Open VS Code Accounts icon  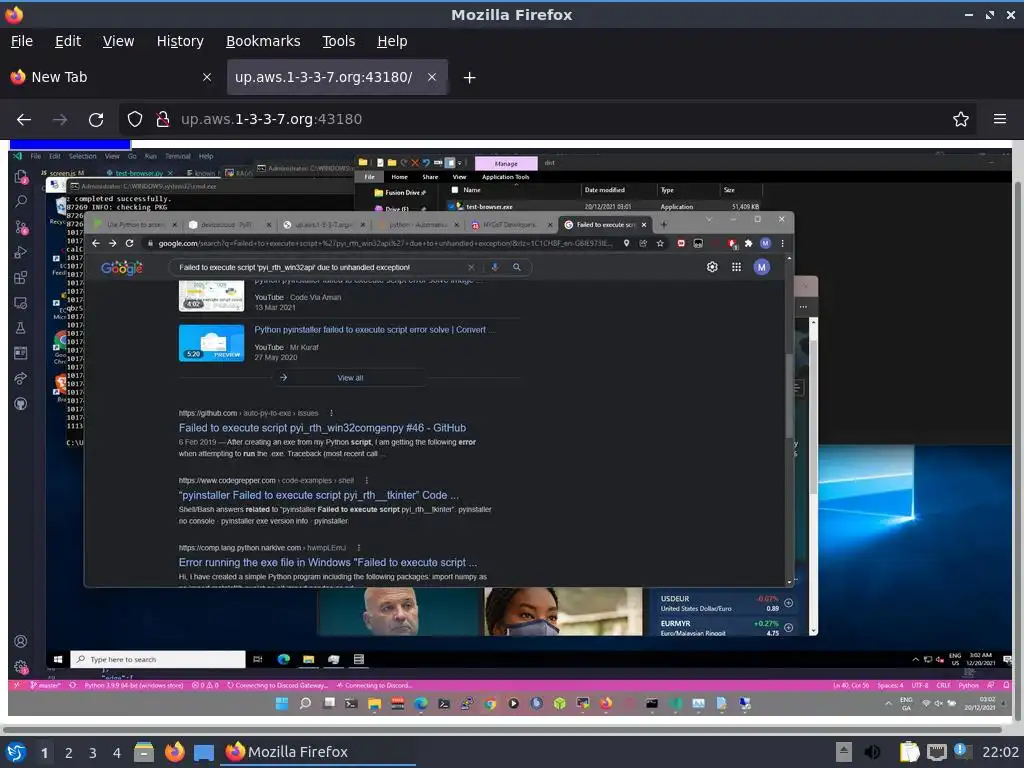click(x=21, y=641)
